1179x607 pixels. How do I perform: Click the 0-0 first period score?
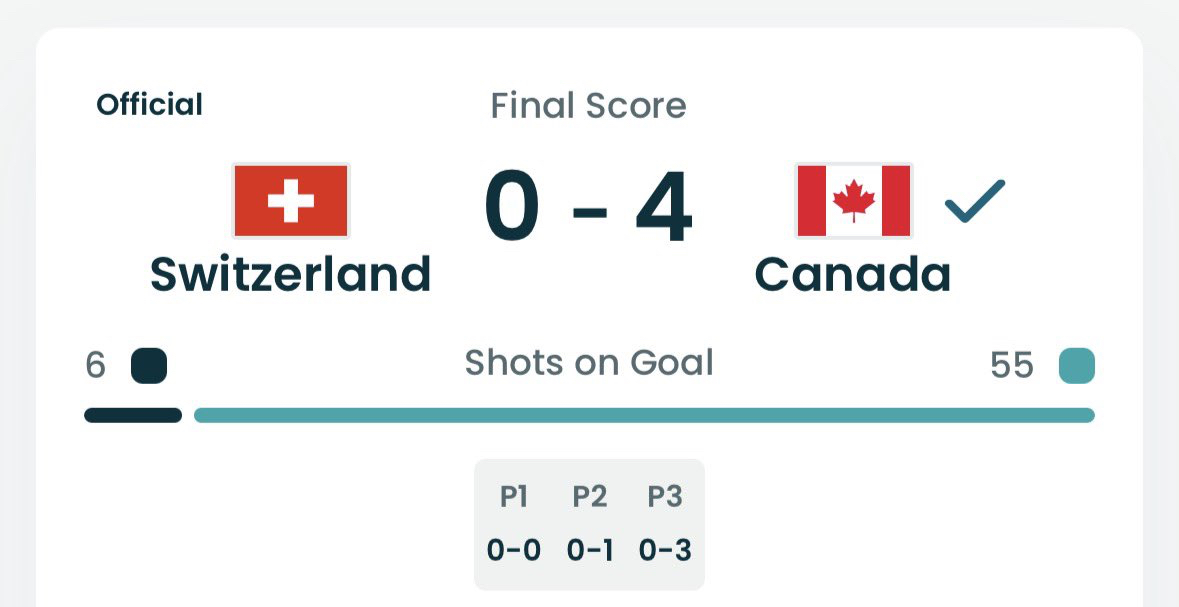pyautogui.click(x=514, y=550)
